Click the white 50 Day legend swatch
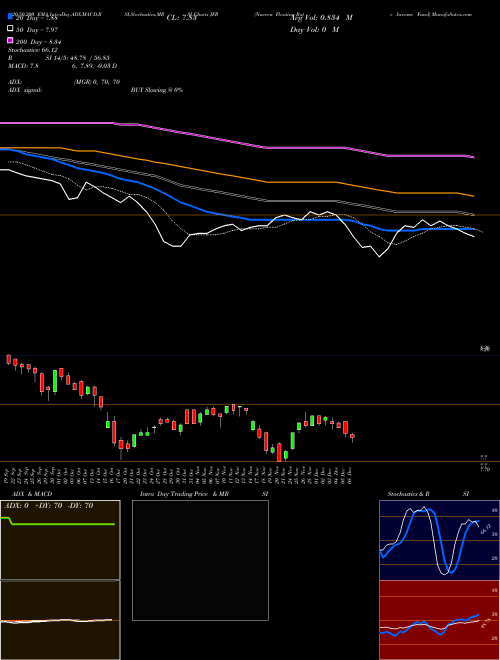This screenshot has height=660, width=500. [11, 29]
